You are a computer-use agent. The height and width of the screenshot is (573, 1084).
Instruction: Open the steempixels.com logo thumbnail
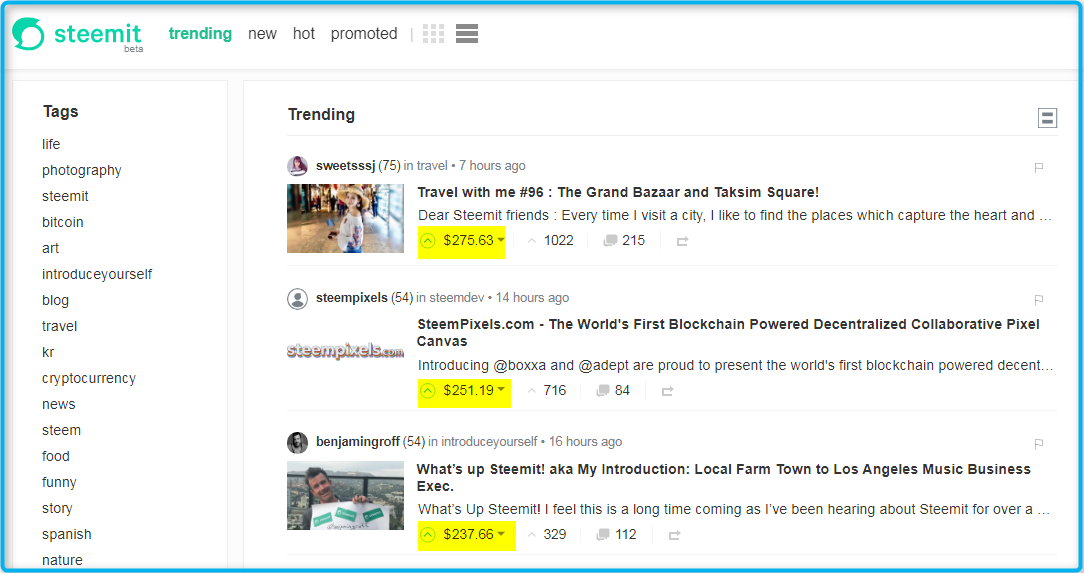click(x=346, y=351)
